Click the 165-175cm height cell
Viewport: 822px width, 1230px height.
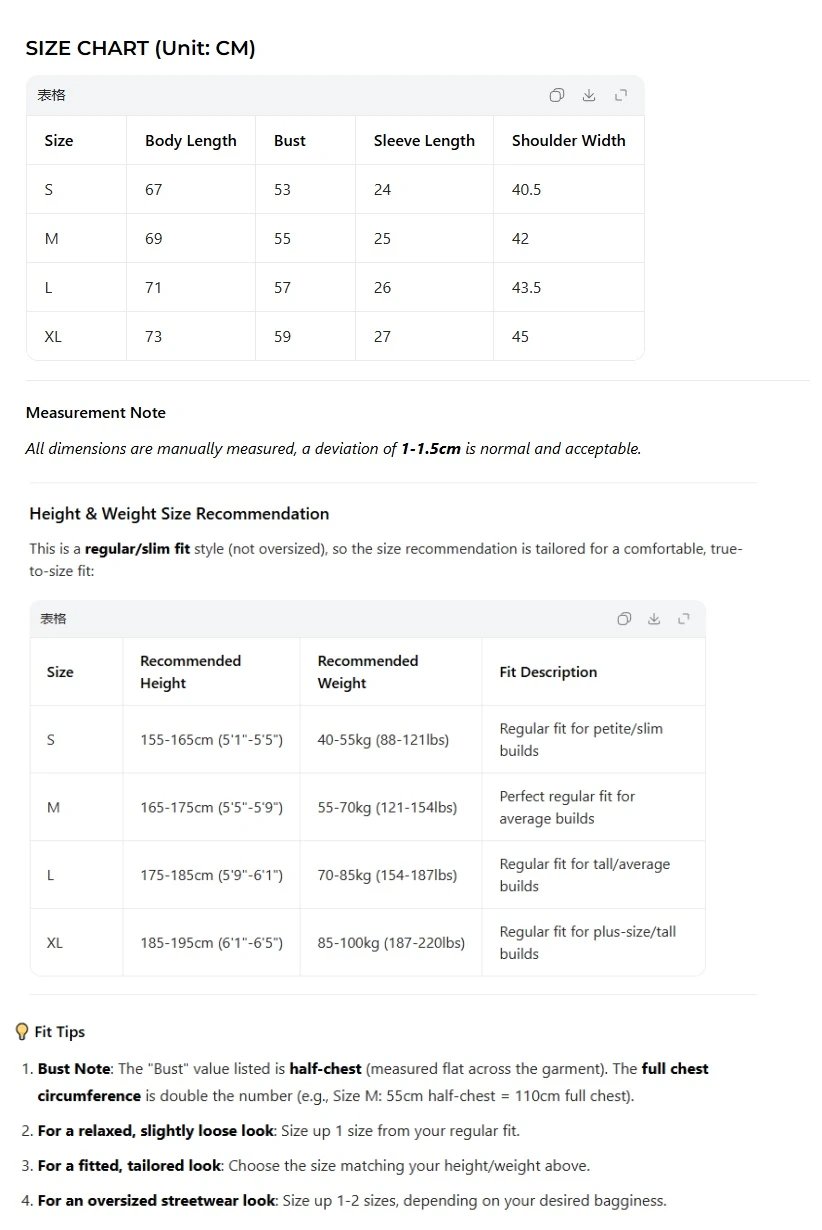pyautogui.click(x=211, y=807)
